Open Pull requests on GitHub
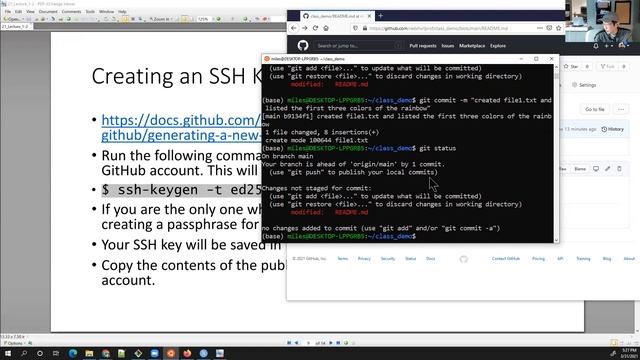The image size is (640, 360). tap(423, 46)
